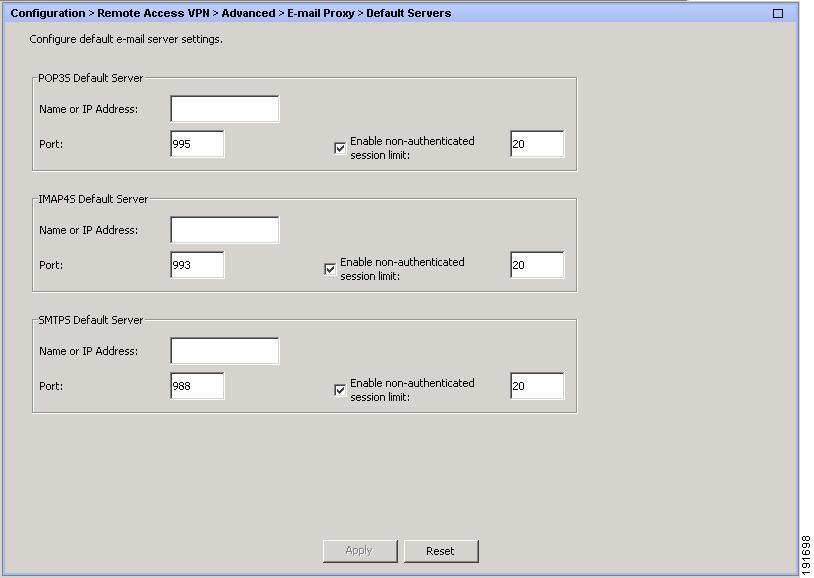Click the IMAP4S Name or IP Address field
Image resolution: width=814 pixels, height=578 pixels.
pos(225,230)
